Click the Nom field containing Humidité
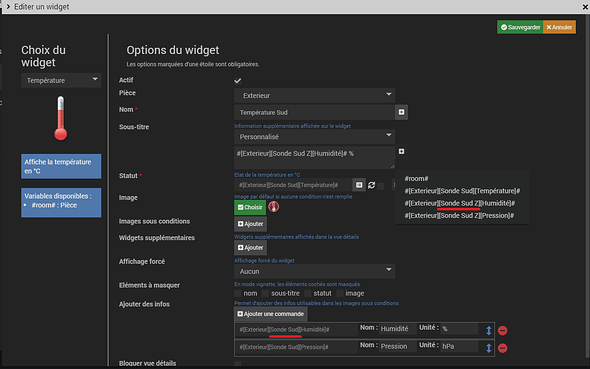Image resolution: width=590 pixels, height=369 pixels. [397, 329]
